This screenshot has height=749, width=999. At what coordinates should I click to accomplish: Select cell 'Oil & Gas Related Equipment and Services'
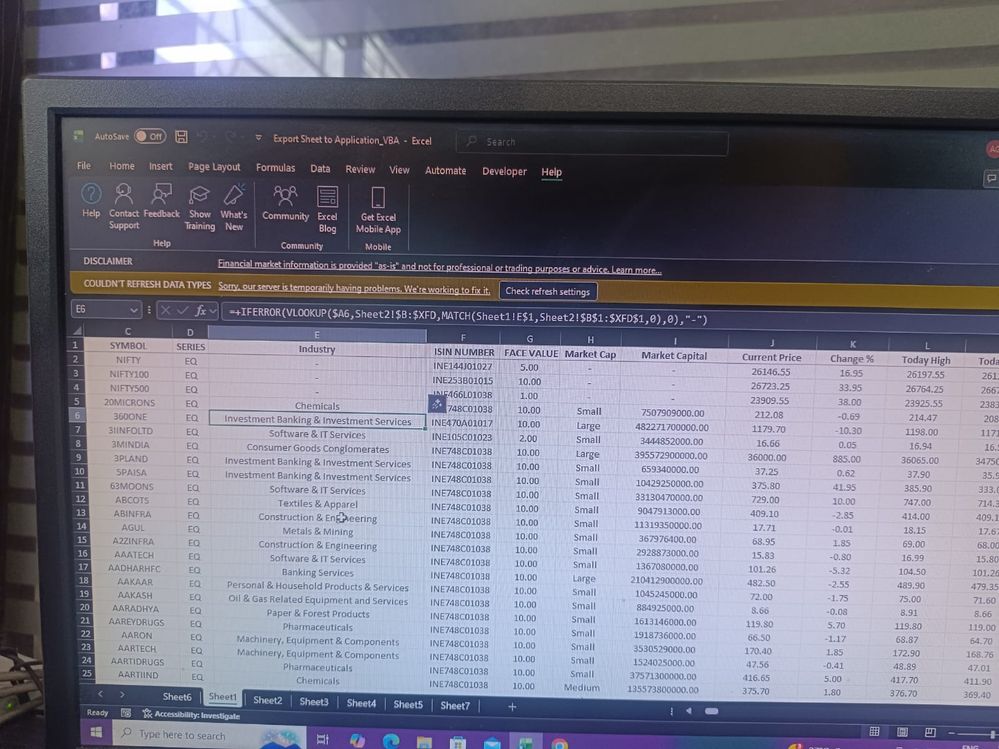click(x=317, y=600)
